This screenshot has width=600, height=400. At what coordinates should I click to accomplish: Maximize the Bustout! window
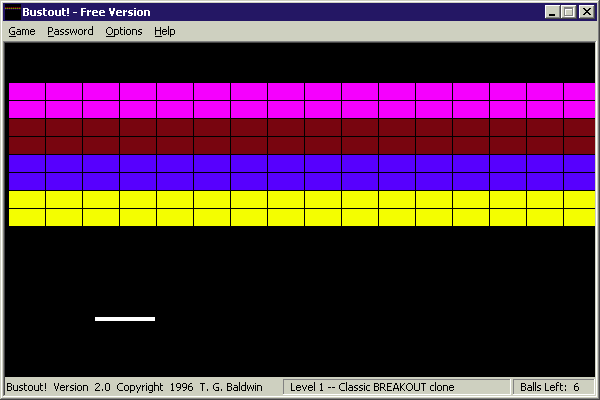pos(569,12)
